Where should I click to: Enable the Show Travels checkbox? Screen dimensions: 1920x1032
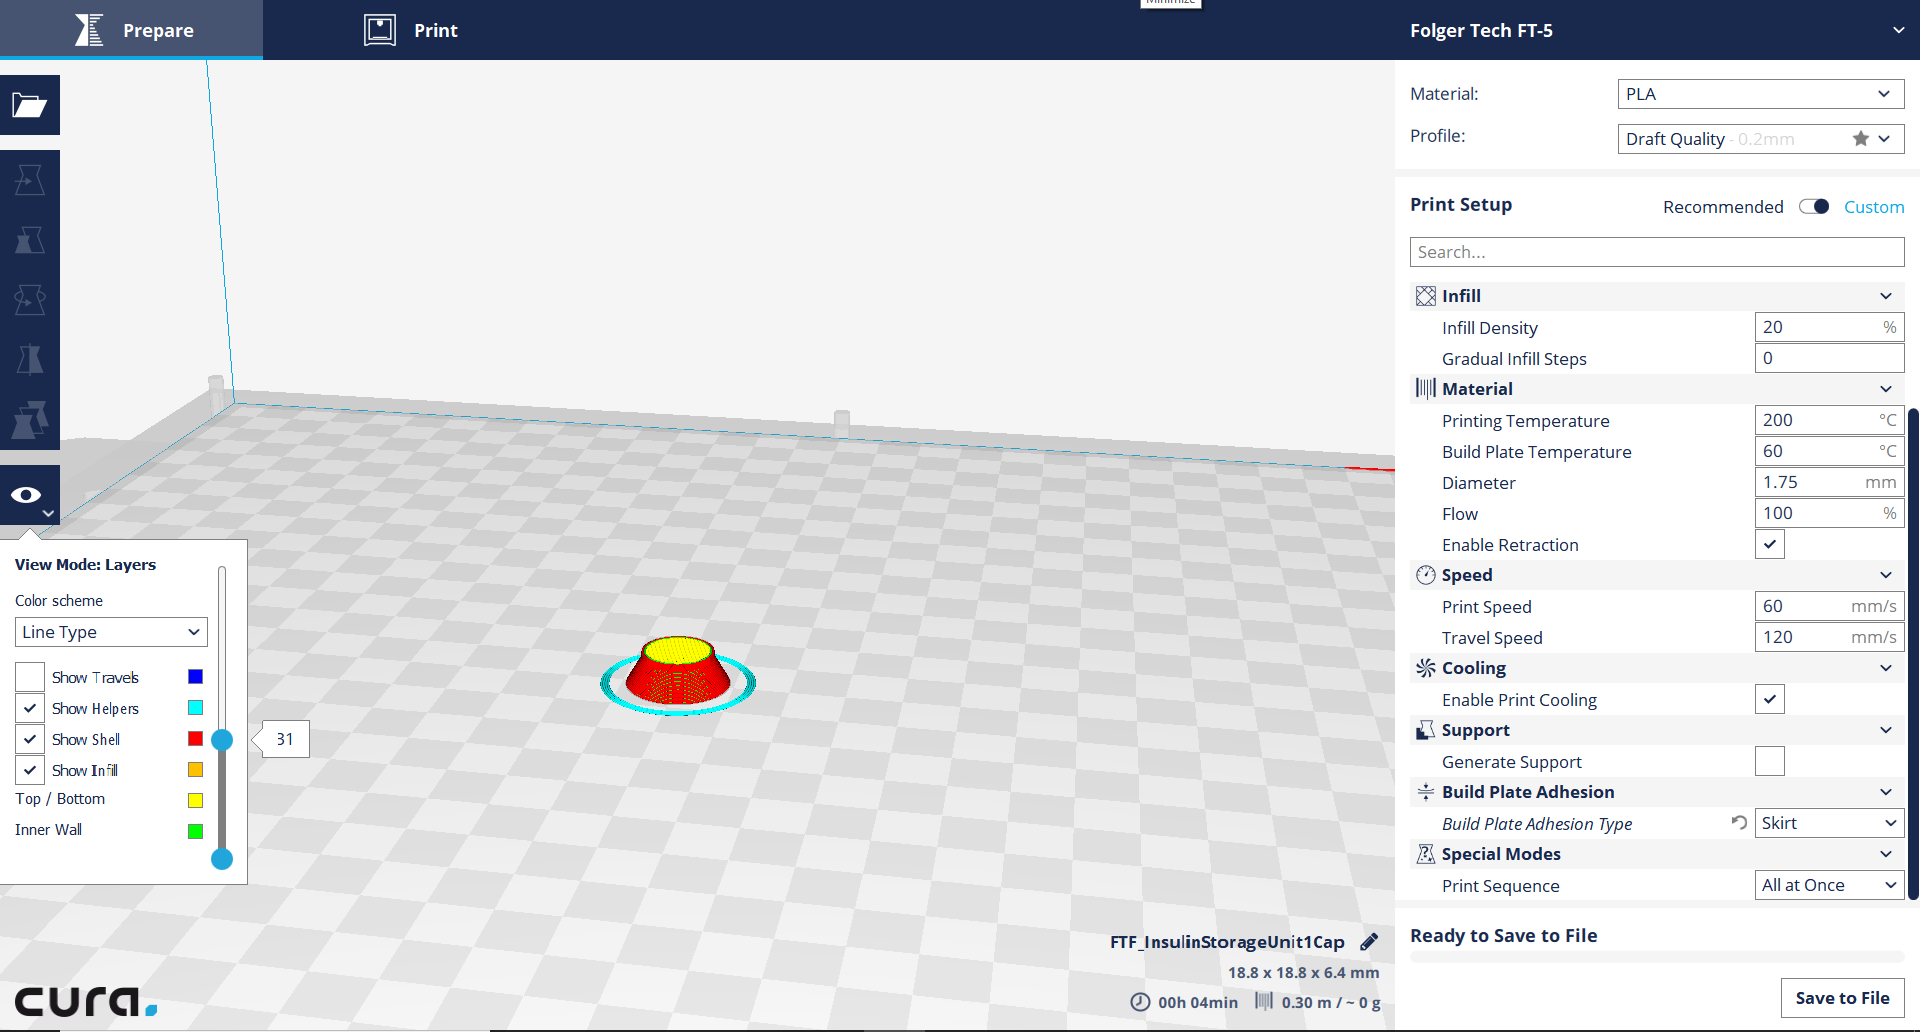(30, 677)
